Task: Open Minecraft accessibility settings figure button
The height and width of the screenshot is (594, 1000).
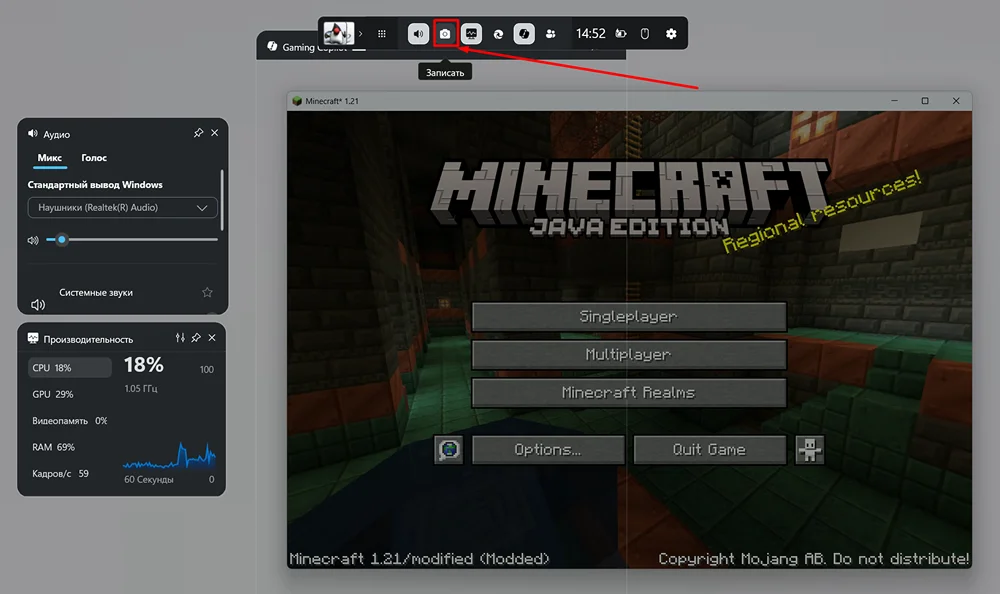Action: click(x=809, y=450)
